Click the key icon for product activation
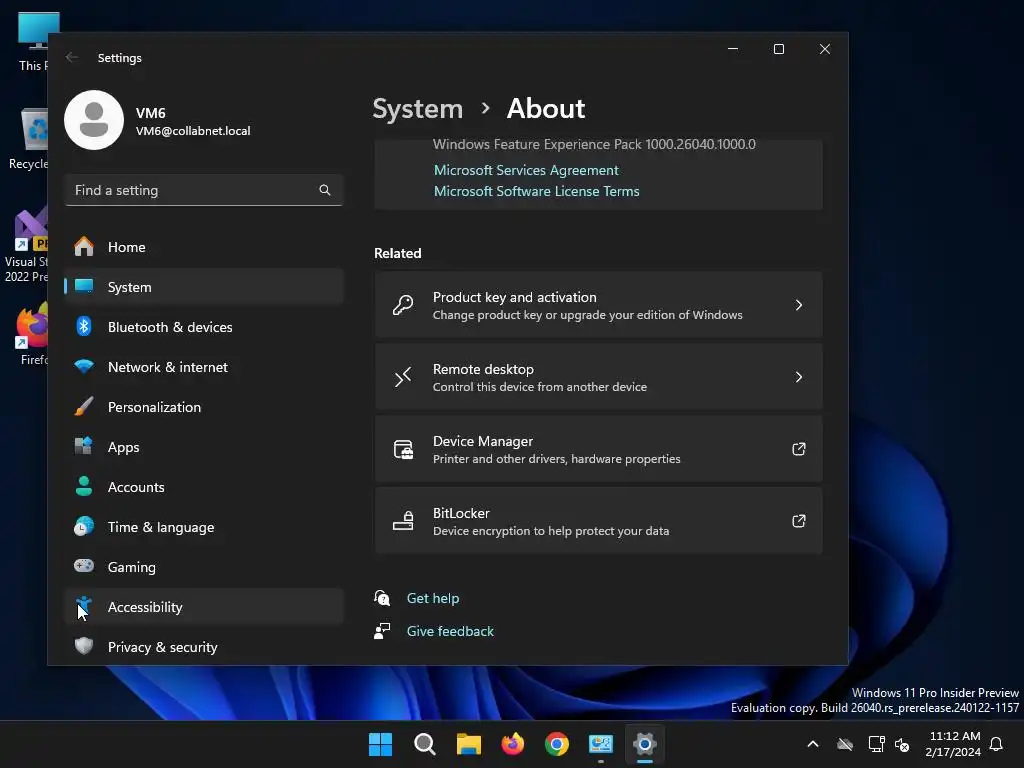 click(403, 305)
